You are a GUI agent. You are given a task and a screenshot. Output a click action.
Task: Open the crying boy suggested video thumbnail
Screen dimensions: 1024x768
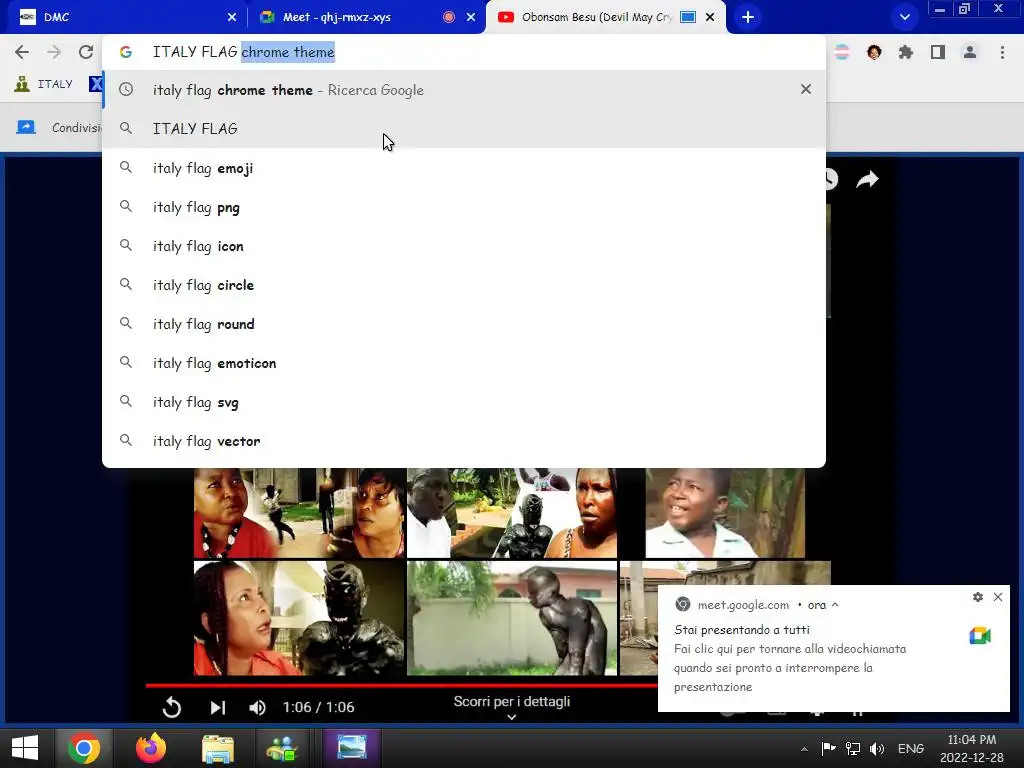tap(725, 513)
